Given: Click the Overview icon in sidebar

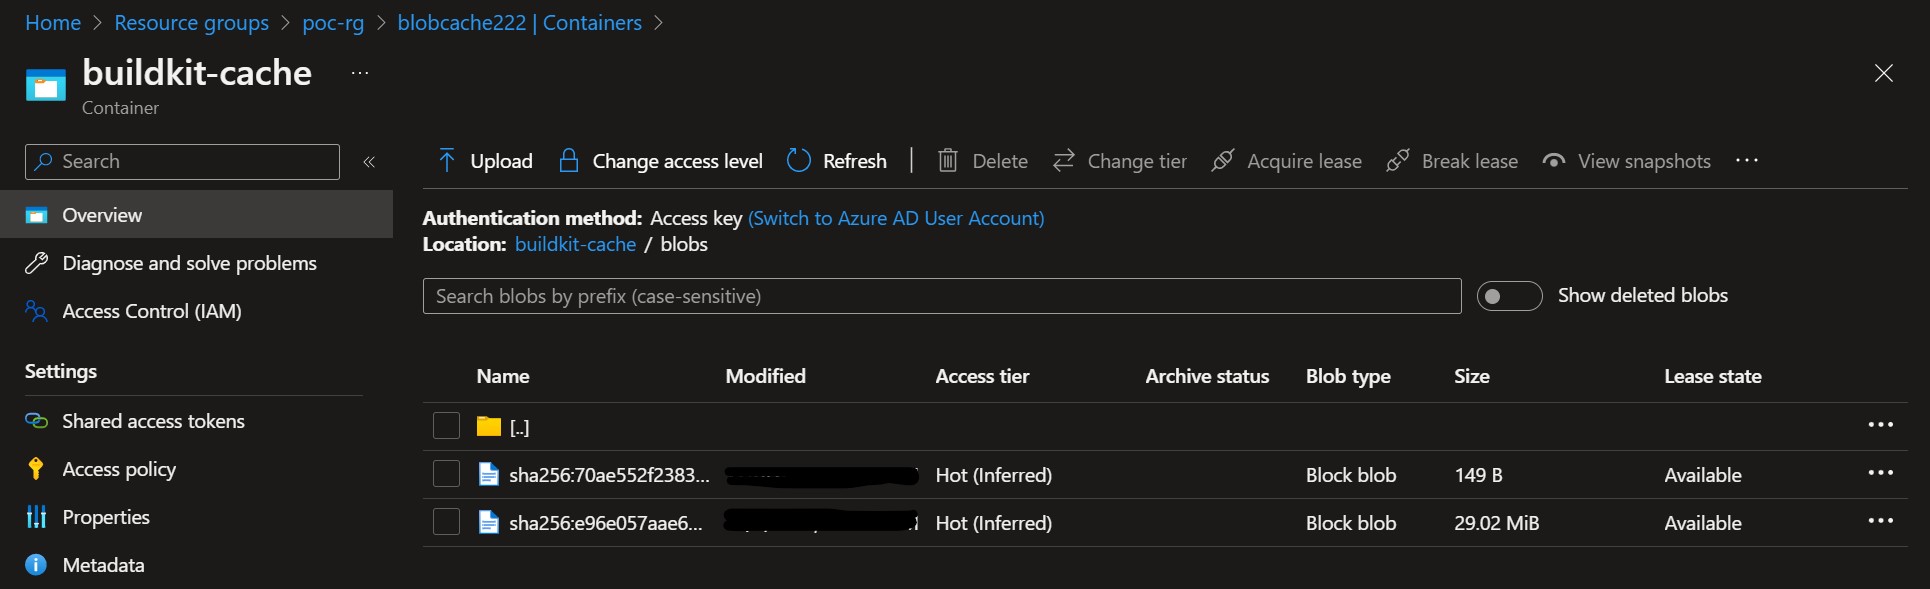Looking at the screenshot, I should point(37,215).
